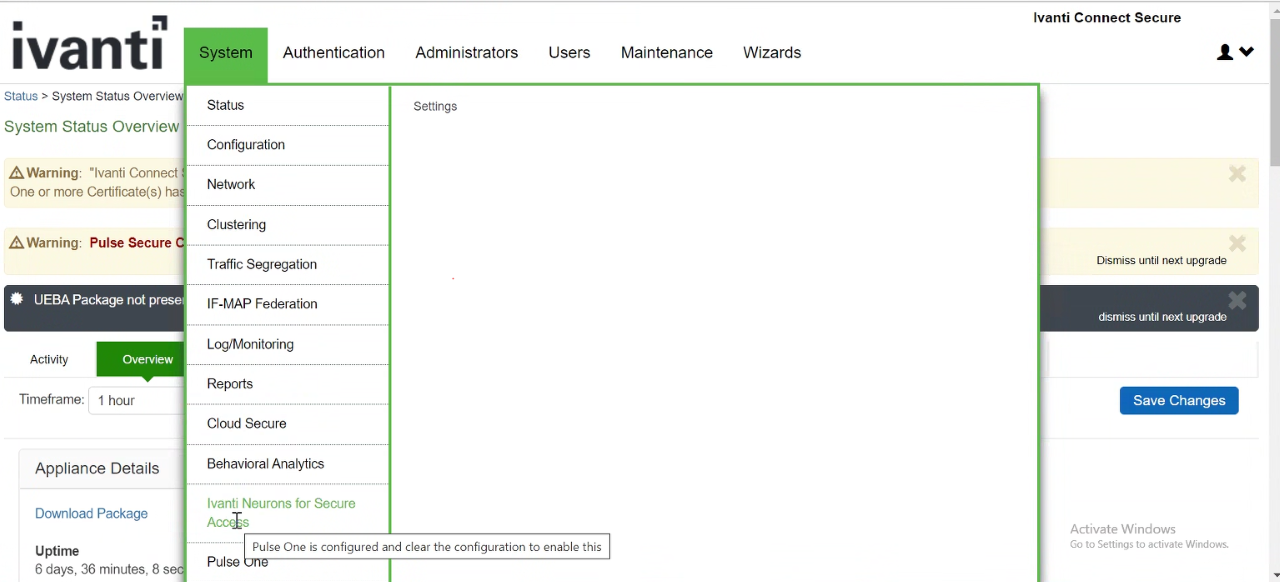Dismiss the Pulse Secure warning with its X icon

[x=1237, y=243]
